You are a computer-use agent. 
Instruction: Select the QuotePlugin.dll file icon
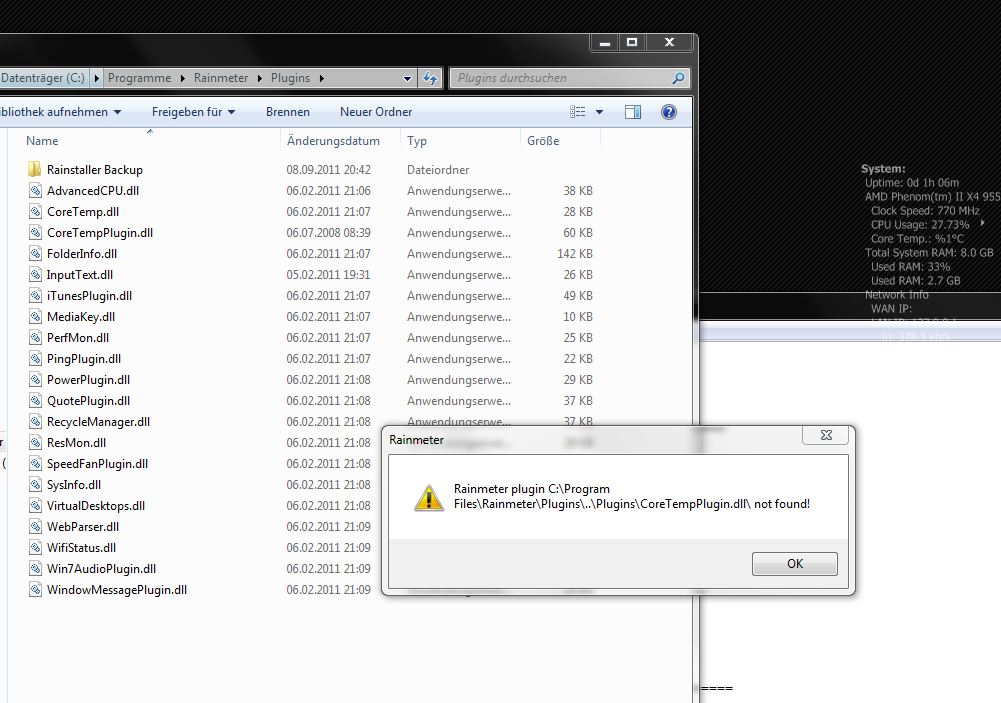pyautogui.click(x=36, y=402)
